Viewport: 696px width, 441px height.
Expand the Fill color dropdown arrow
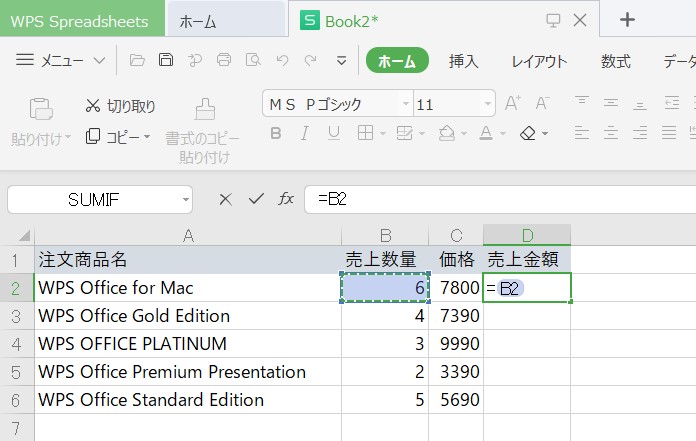464,134
